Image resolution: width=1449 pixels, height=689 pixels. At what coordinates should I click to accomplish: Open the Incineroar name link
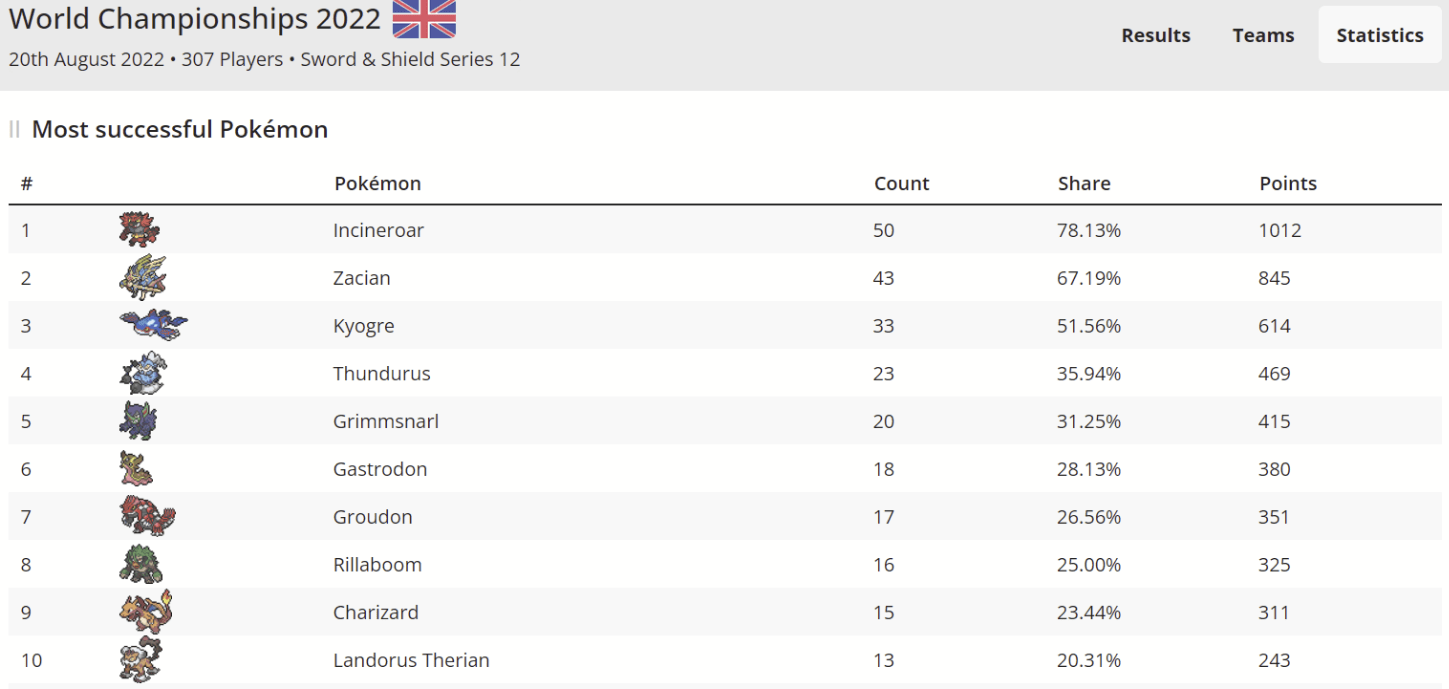(378, 230)
